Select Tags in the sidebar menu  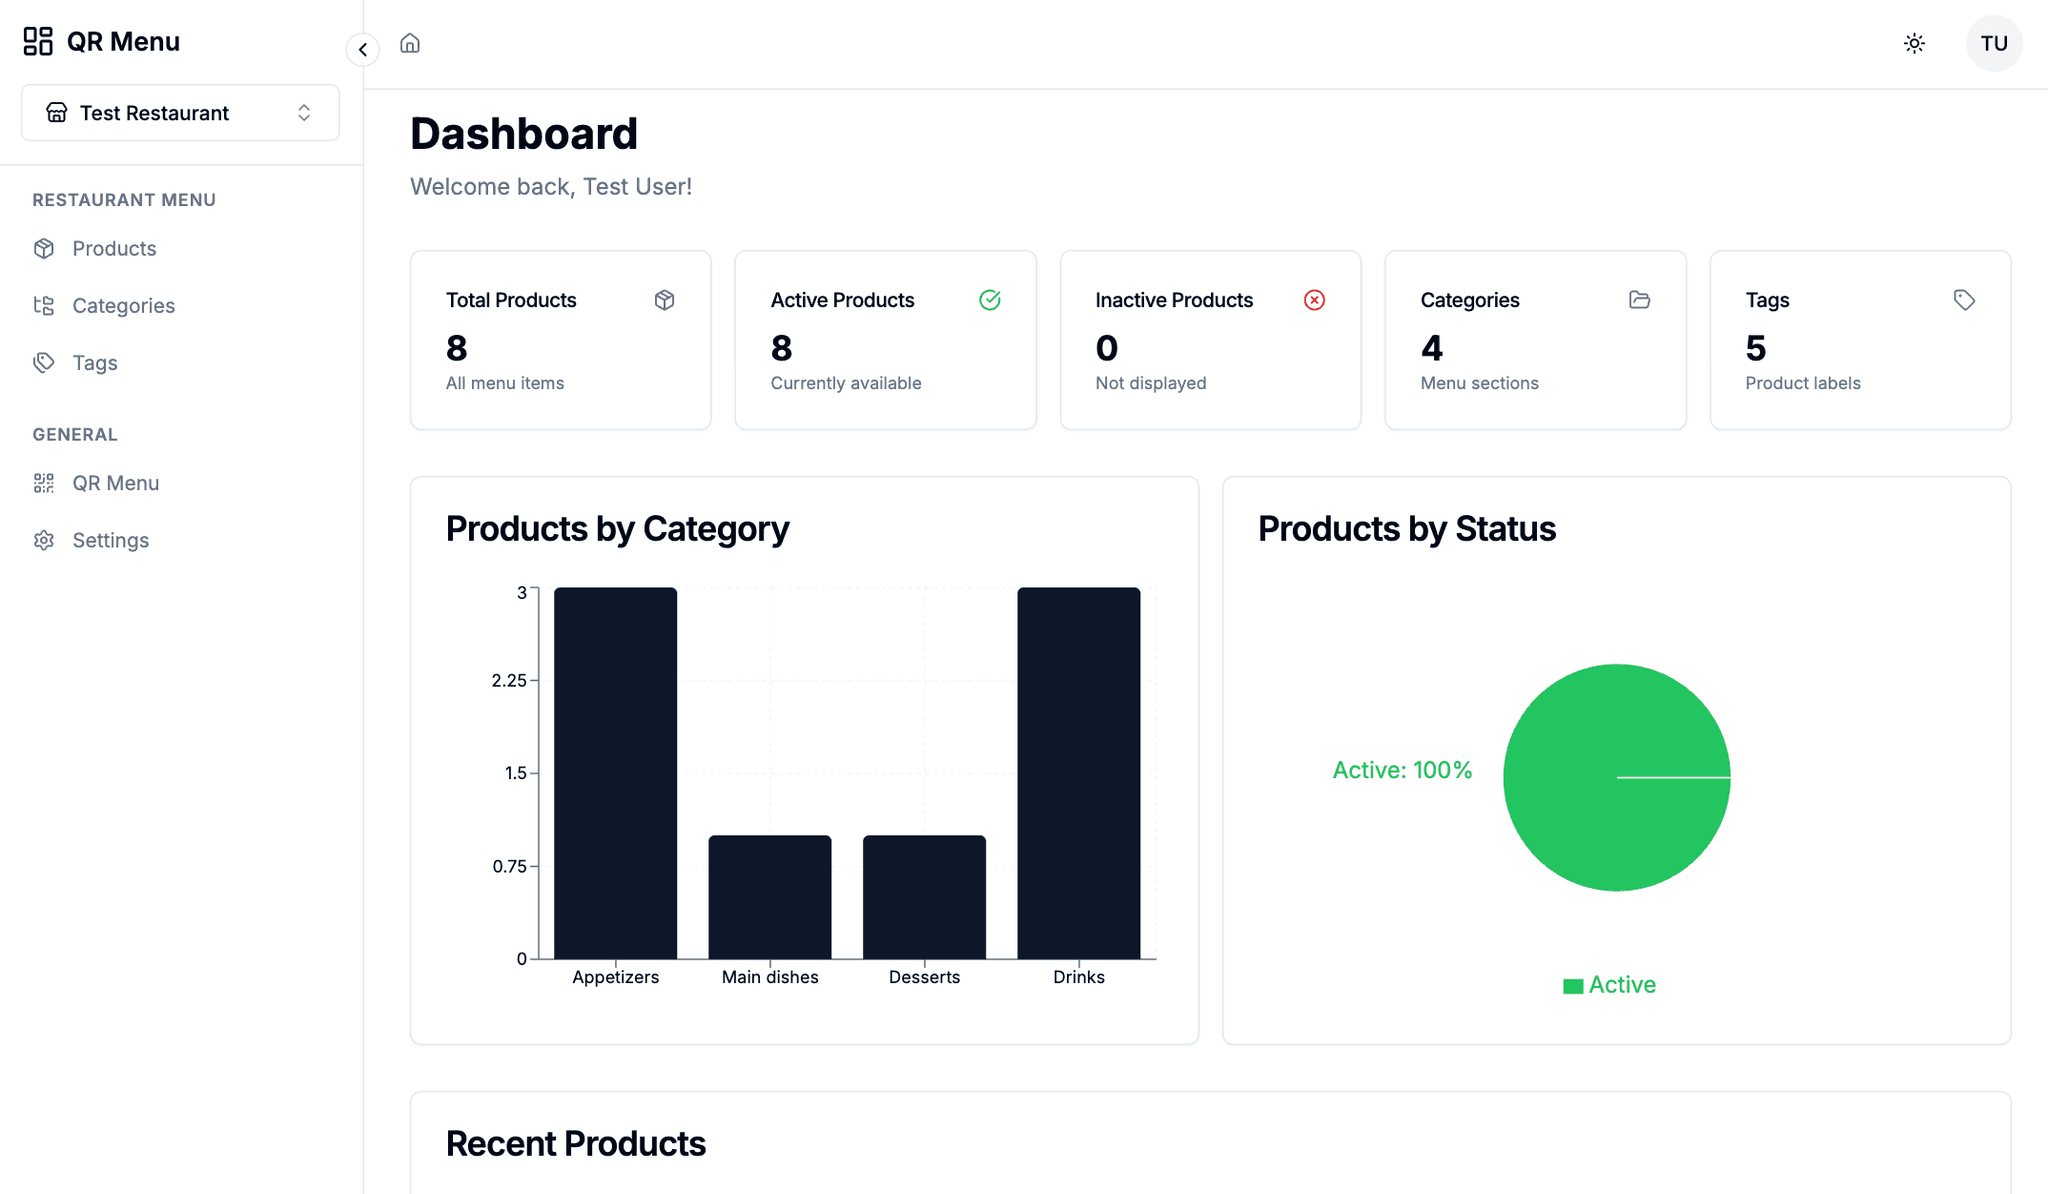[x=95, y=362]
